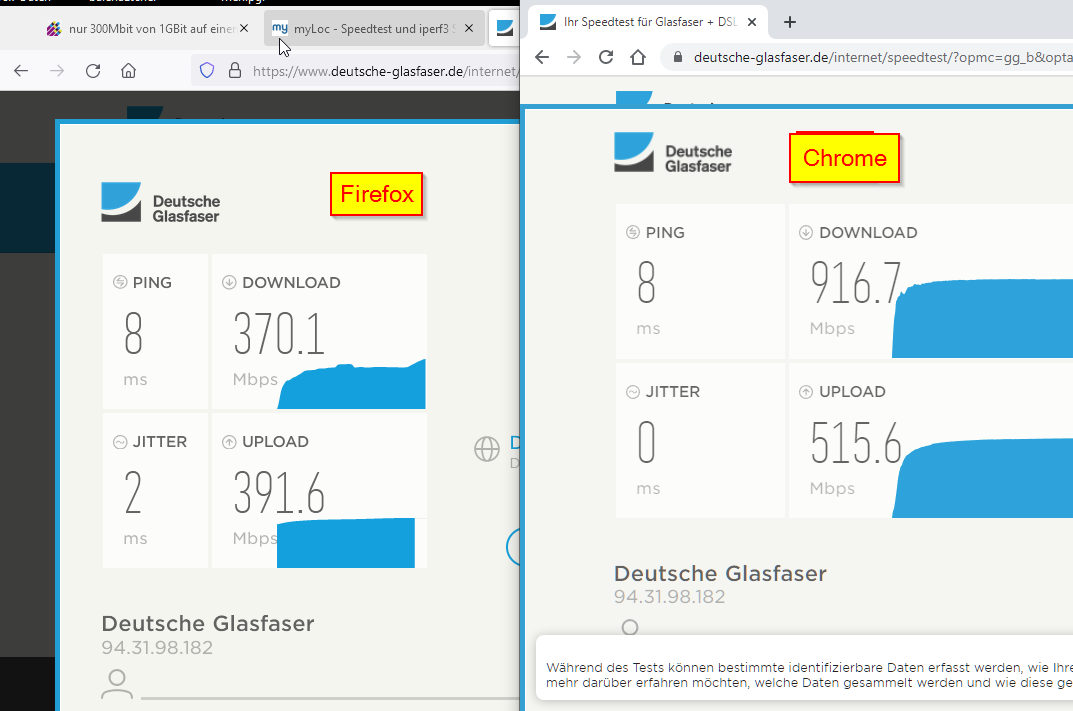Click 515.6 upload value in Chrome

(x=855, y=443)
